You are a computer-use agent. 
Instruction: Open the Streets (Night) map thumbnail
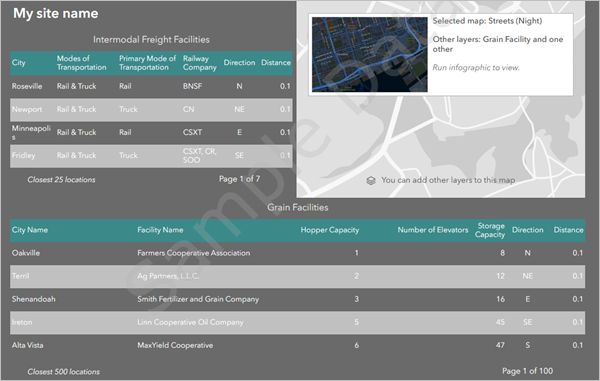[x=370, y=54]
